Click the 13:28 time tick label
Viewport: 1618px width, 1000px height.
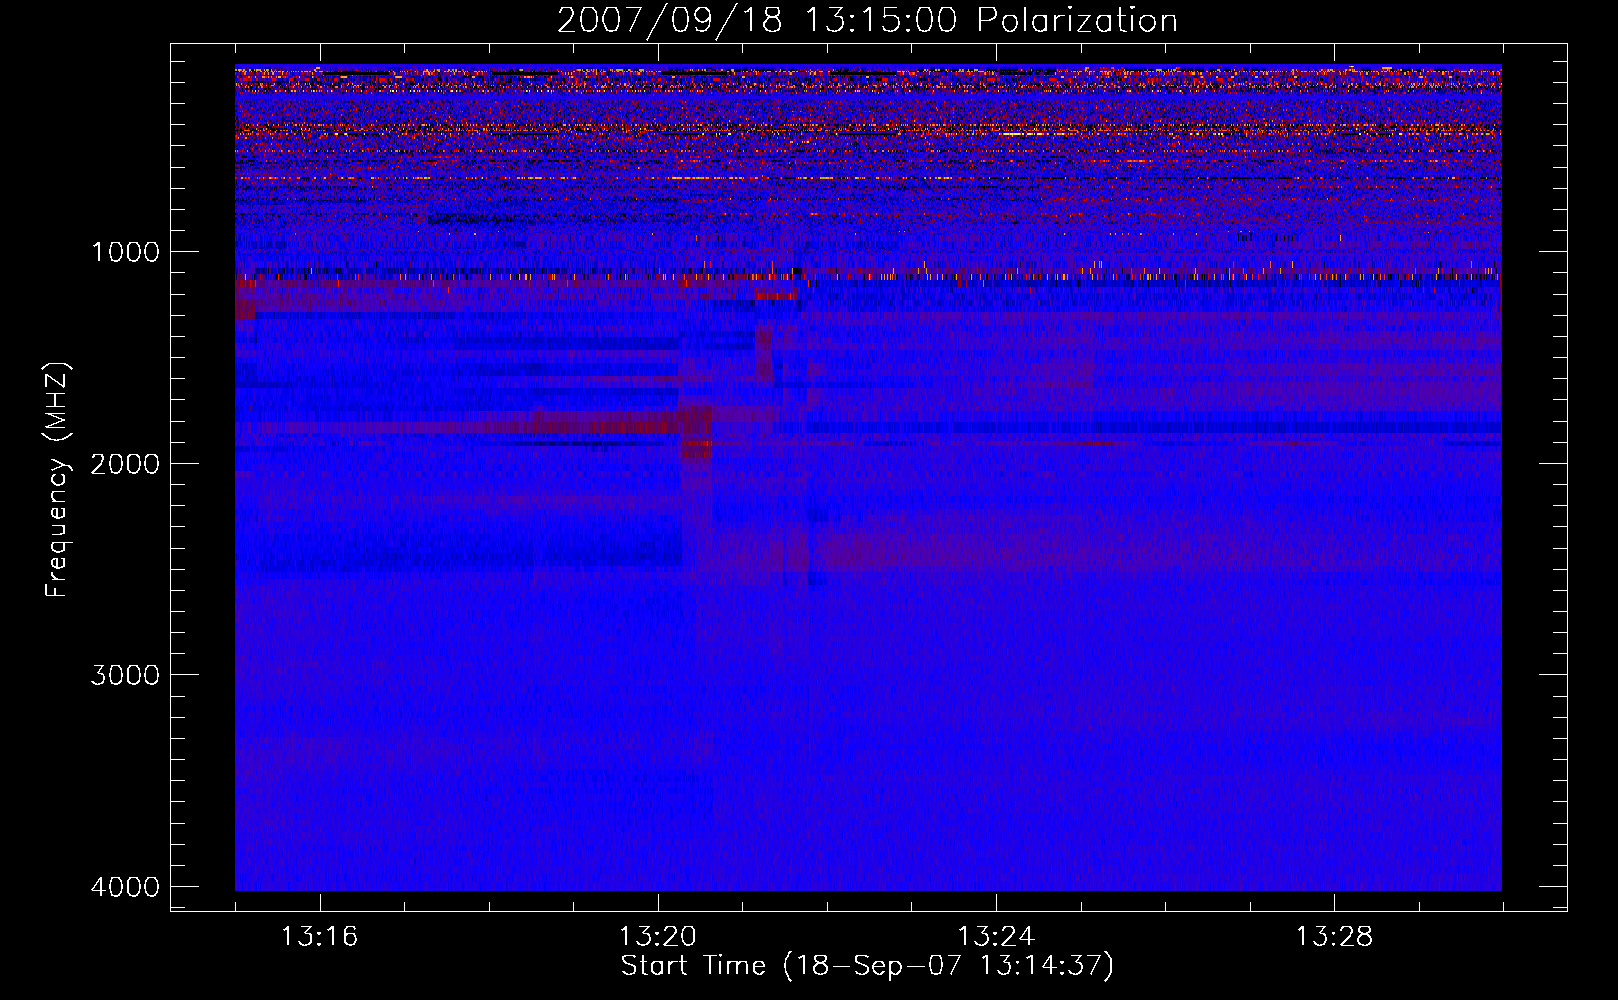coord(1334,937)
